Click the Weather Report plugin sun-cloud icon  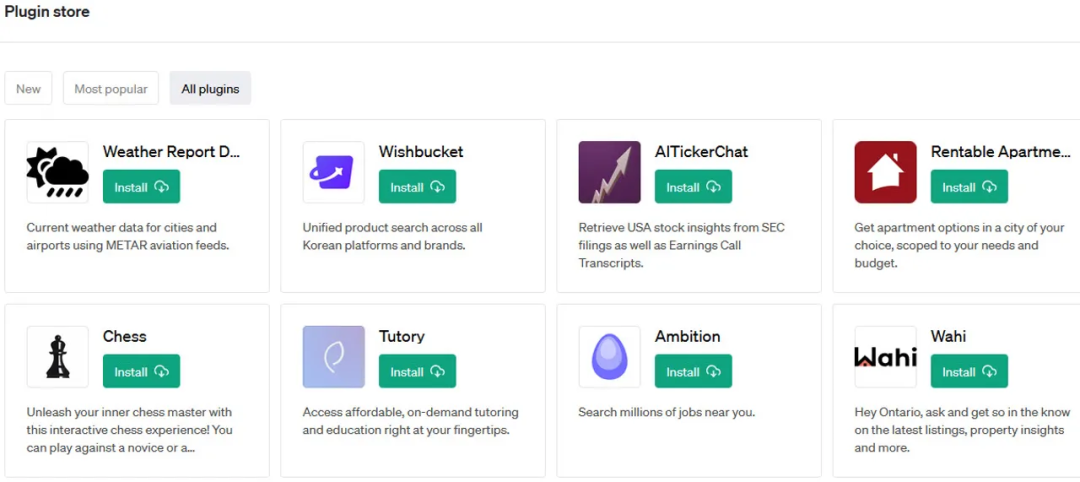[57, 172]
